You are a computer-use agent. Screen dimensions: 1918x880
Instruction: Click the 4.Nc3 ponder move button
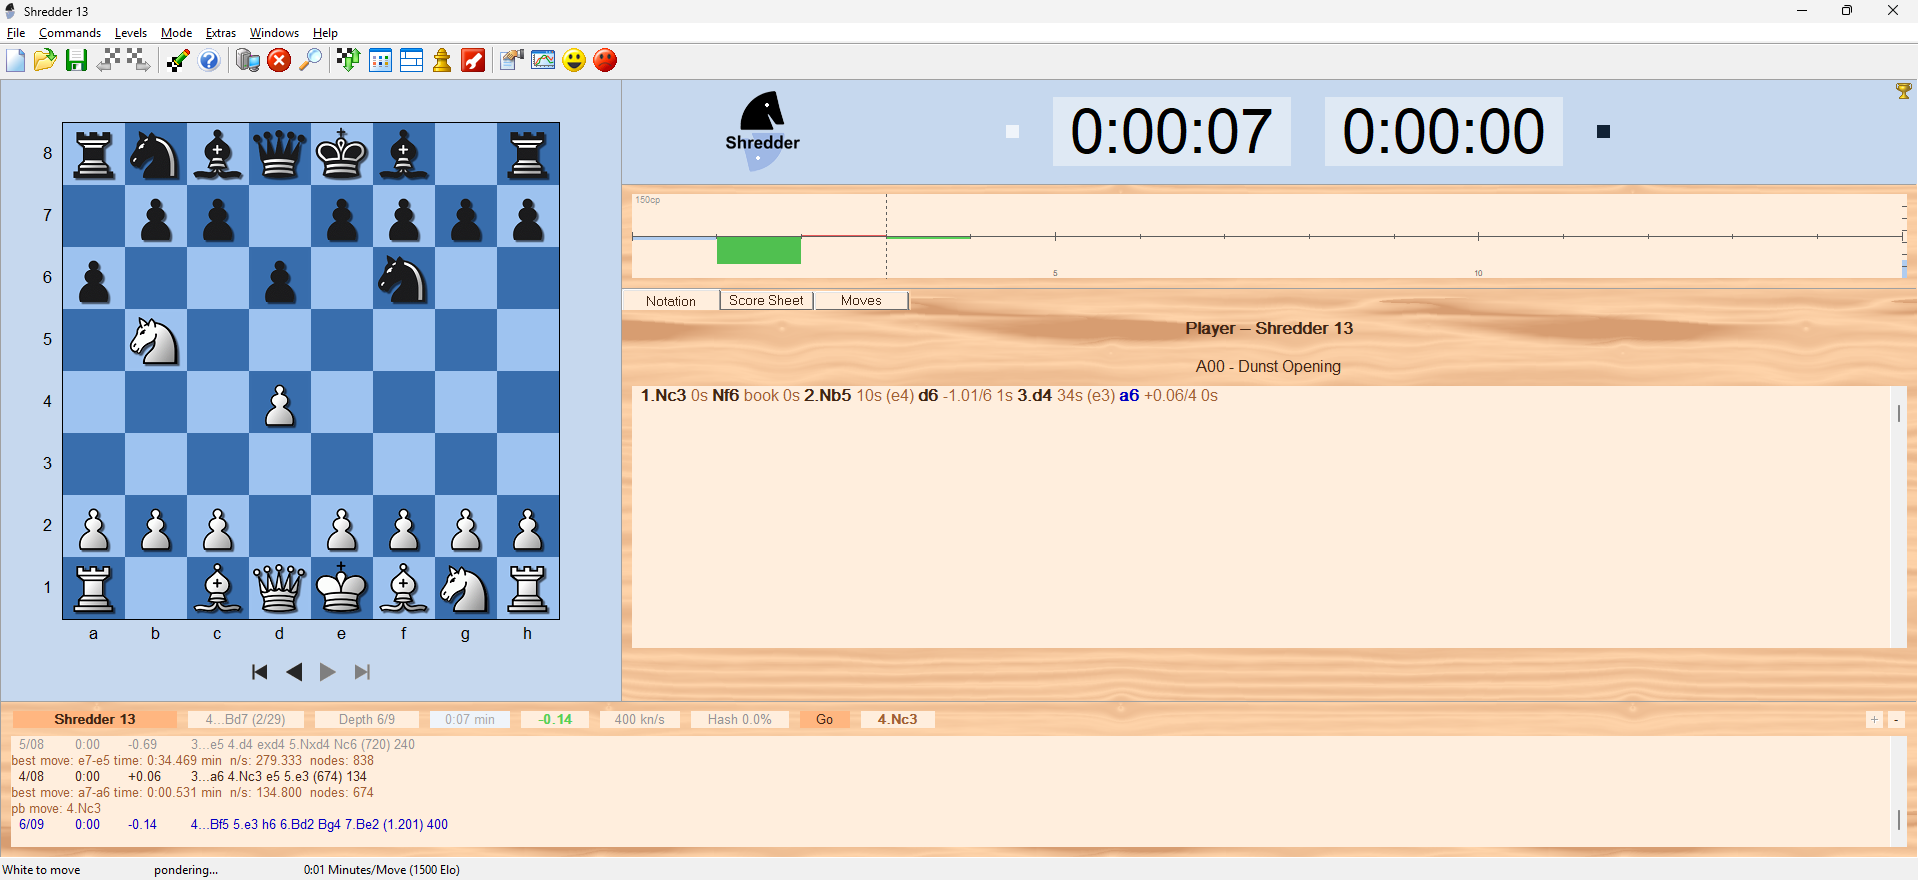897,720
